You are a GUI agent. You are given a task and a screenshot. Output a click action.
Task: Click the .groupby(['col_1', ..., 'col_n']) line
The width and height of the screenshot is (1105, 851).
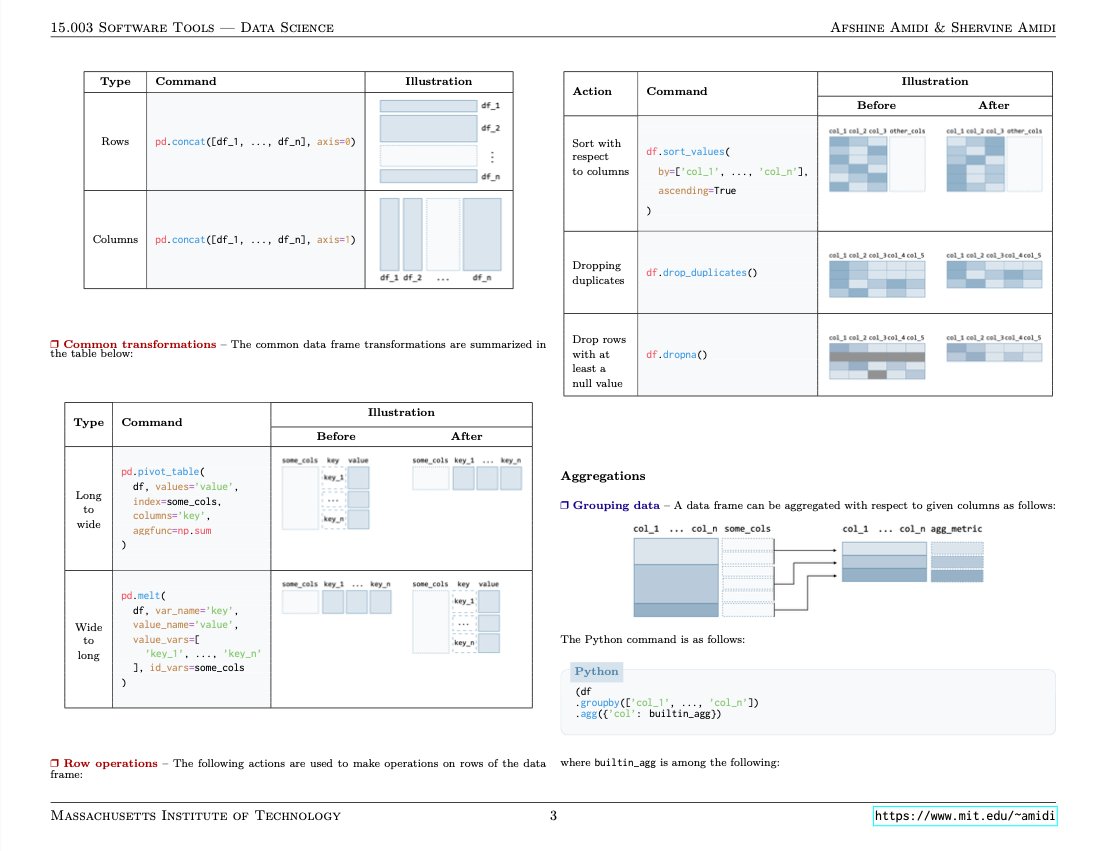(667, 702)
